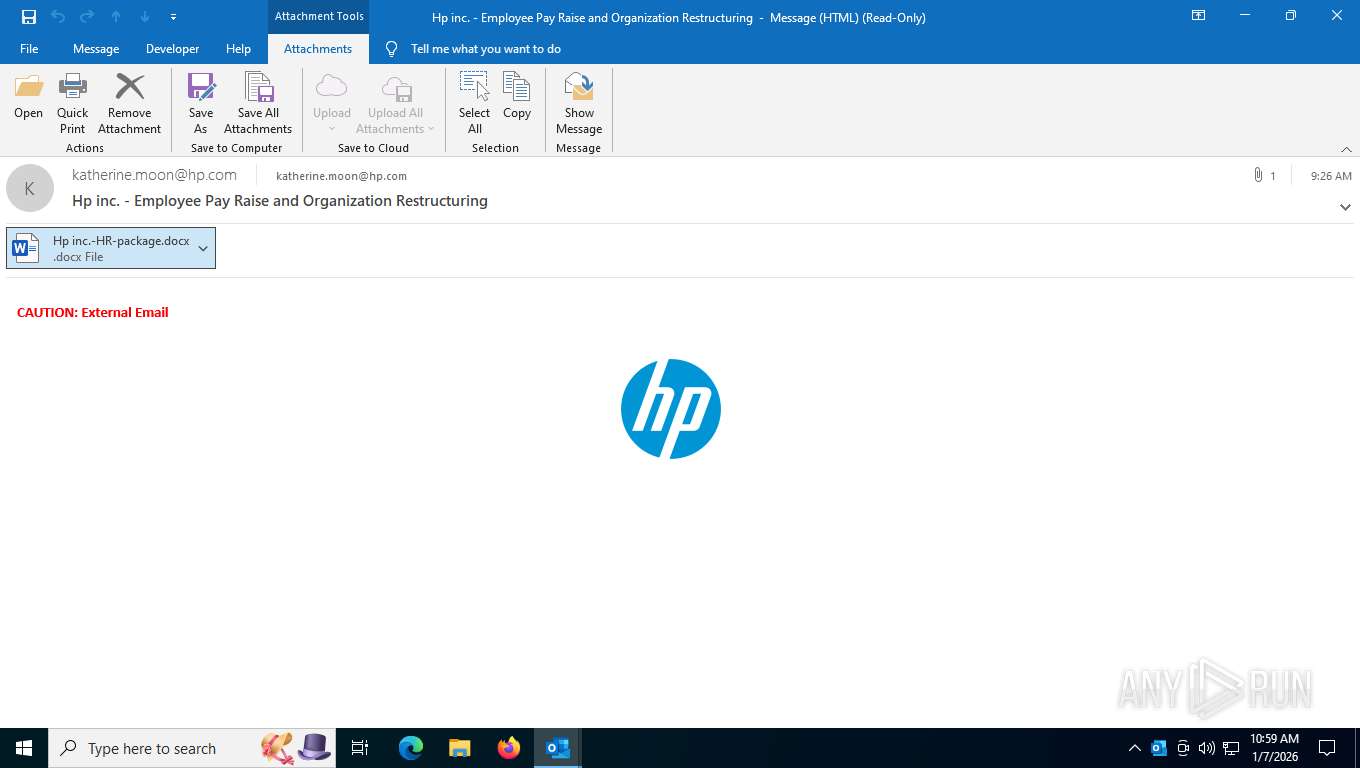Open the notification center
Image resolution: width=1360 pixels, height=768 pixels.
pos(1327,748)
